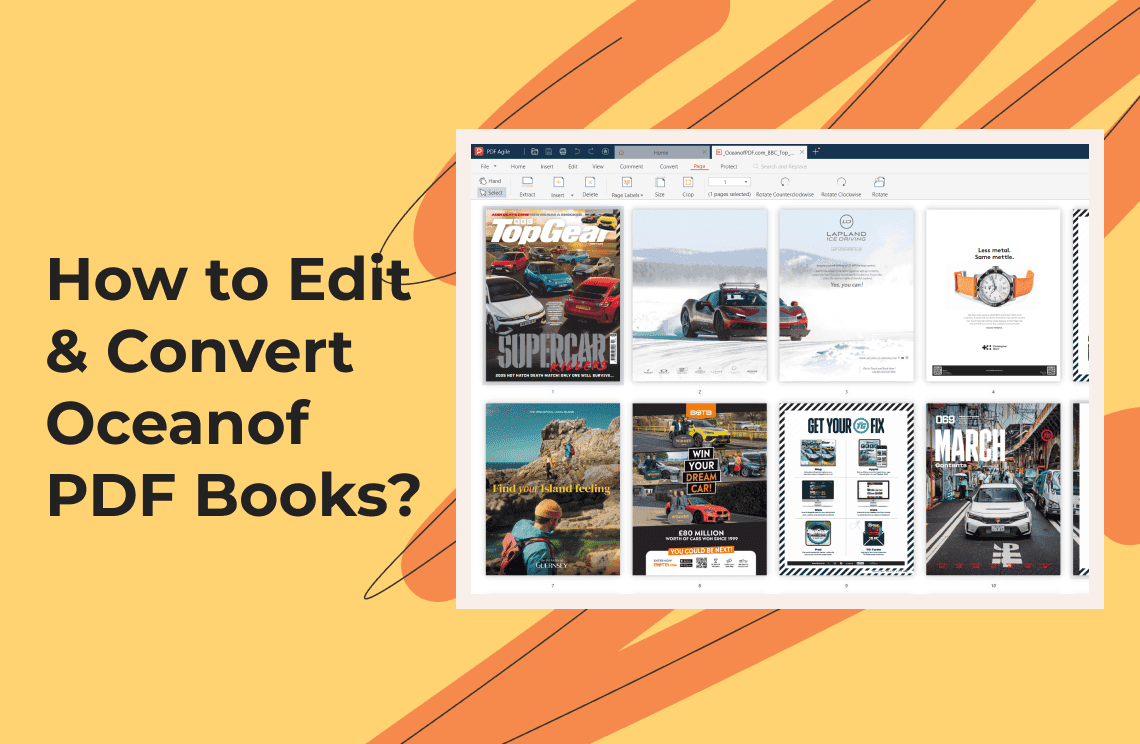Open the Home ribbon menu

(518, 167)
